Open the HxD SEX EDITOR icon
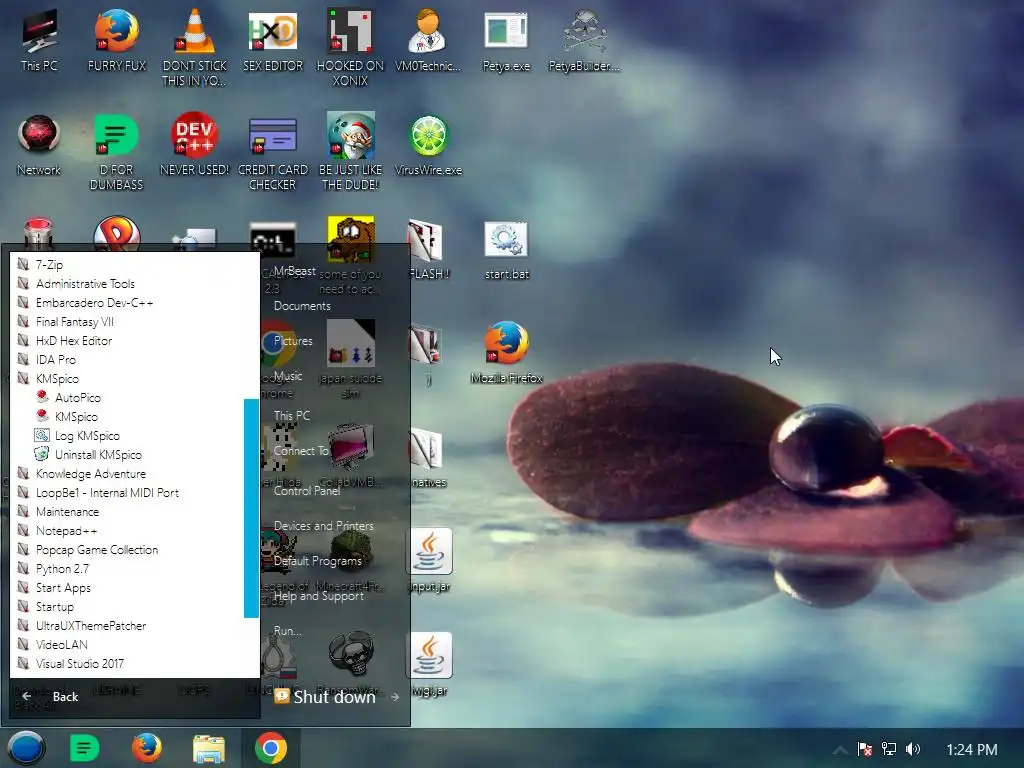 273,40
